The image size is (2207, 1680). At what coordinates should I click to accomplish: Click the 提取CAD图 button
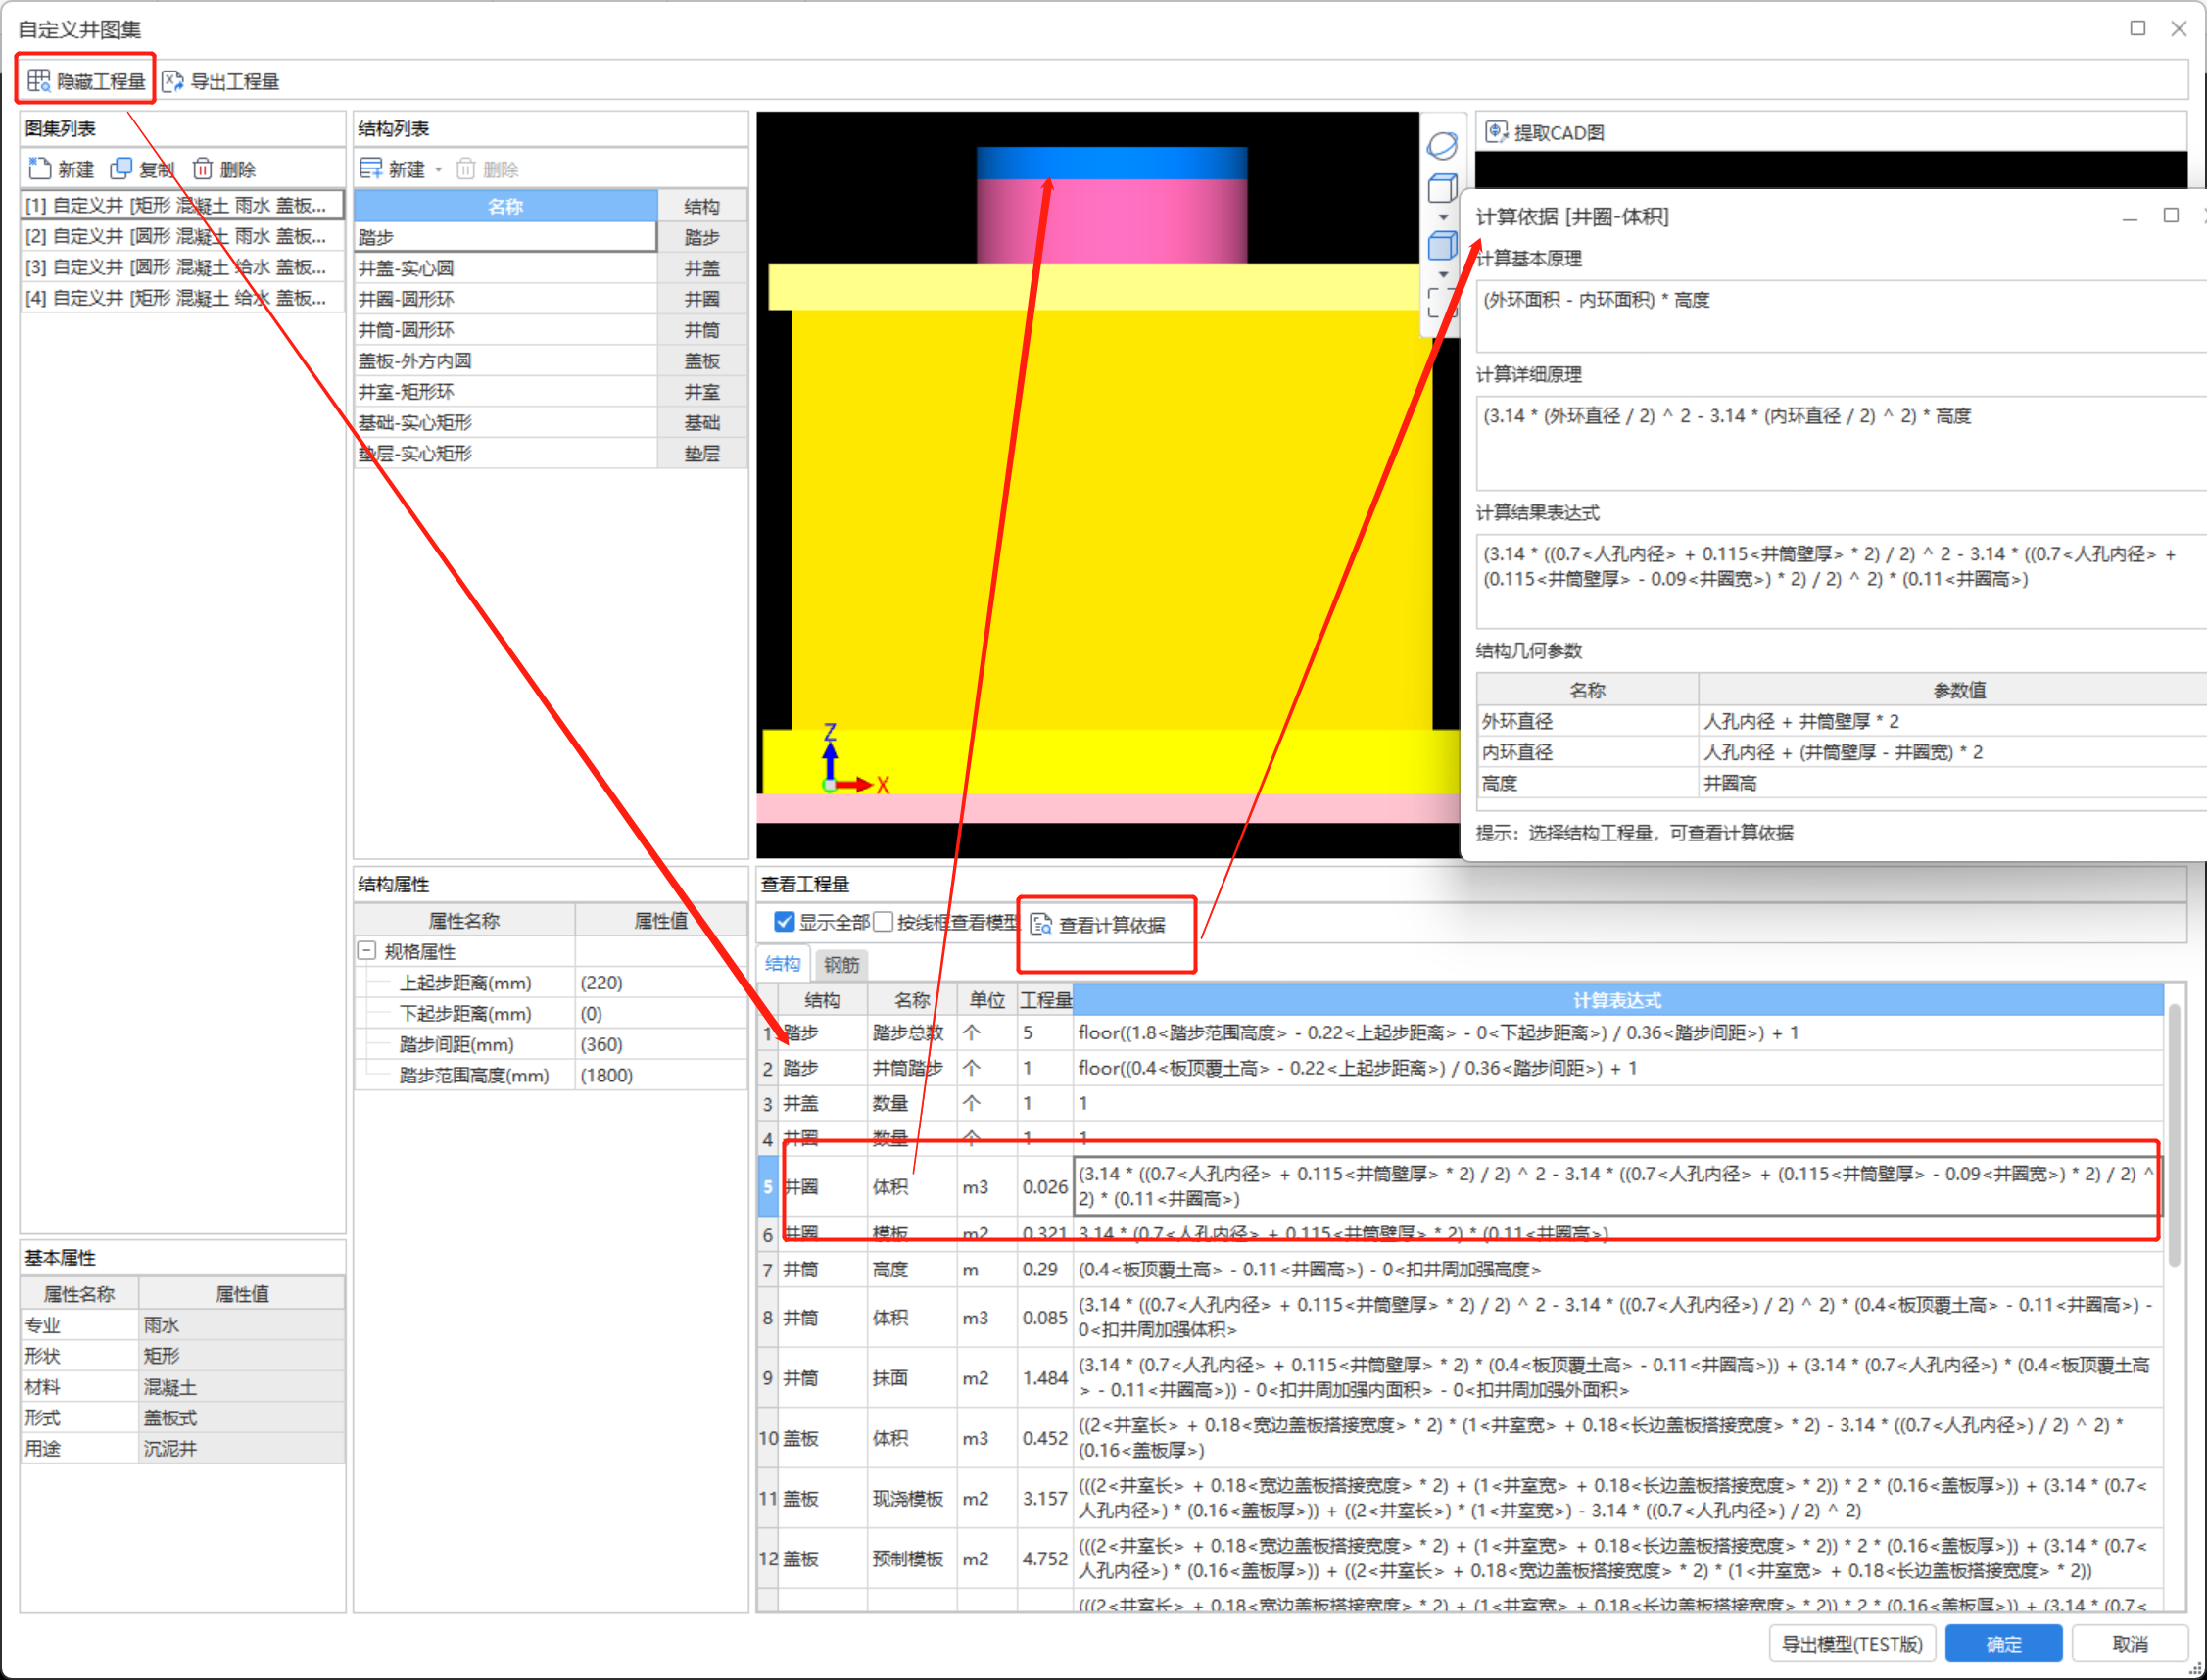tap(1546, 132)
